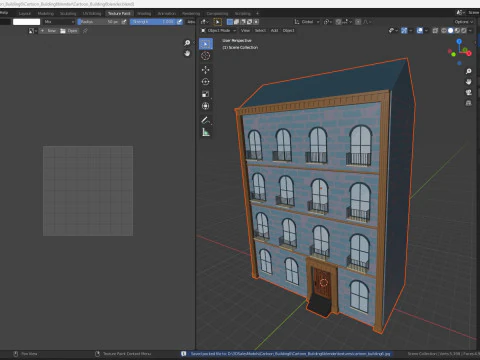The image size is (480, 360).
Task: Toggle radius pressure sensitivity
Action: [124, 22]
